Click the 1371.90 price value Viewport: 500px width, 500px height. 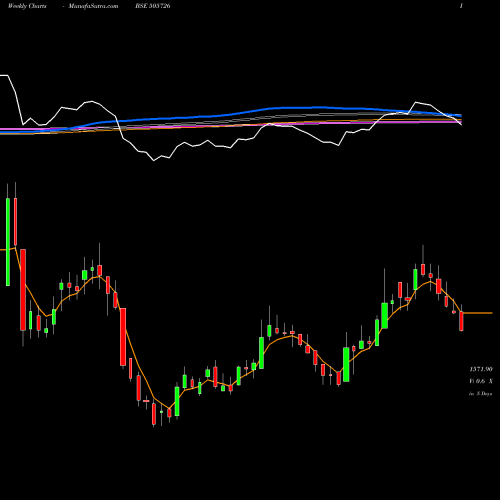coord(481,369)
